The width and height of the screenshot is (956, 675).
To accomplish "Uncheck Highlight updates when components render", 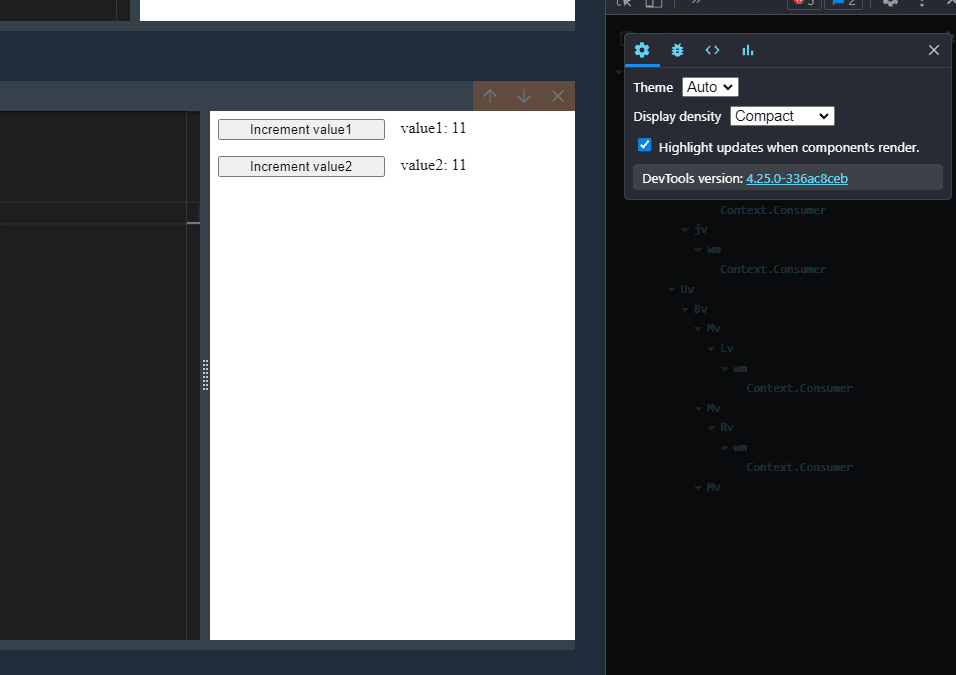I will tap(645, 145).
